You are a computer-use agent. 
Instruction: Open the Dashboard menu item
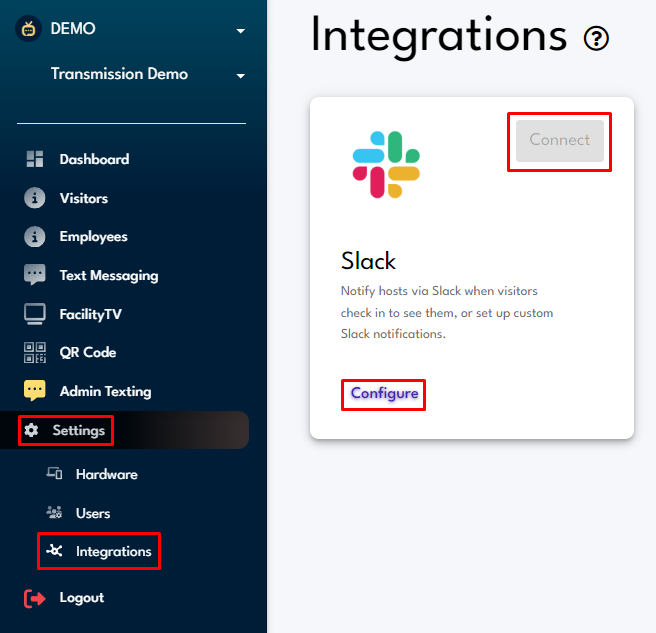(x=94, y=159)
